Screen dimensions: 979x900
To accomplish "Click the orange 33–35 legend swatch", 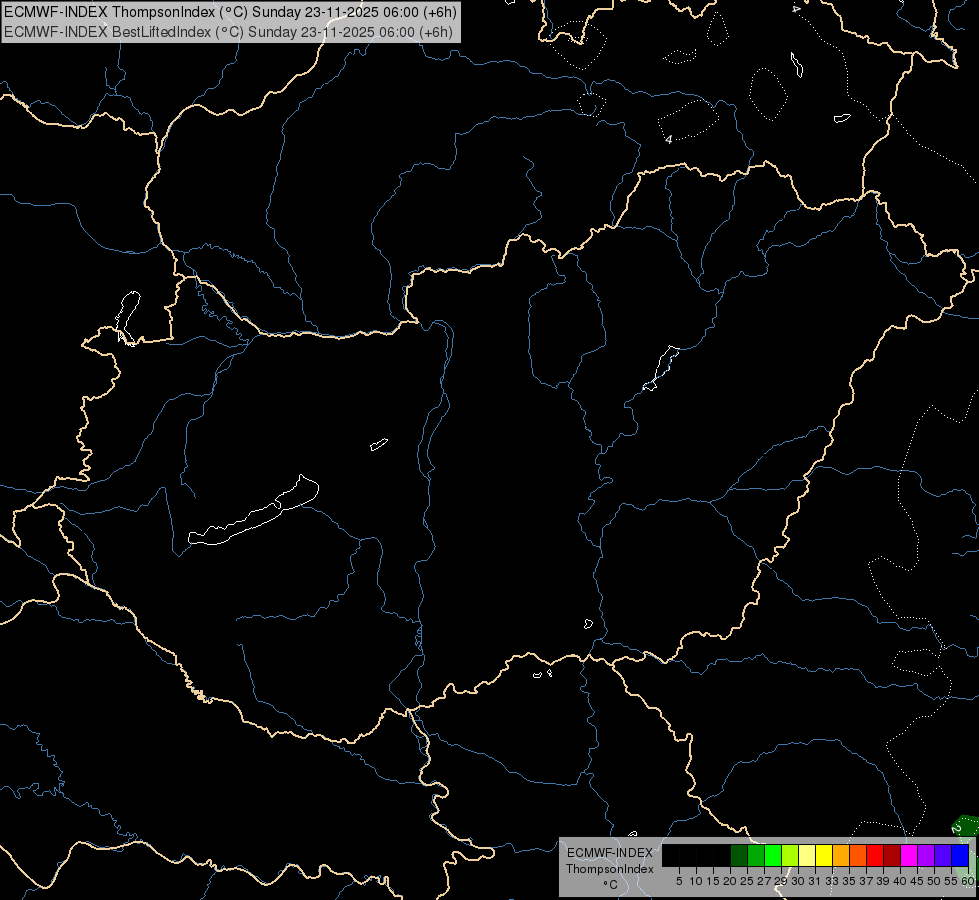I will (x=841, y=855).
